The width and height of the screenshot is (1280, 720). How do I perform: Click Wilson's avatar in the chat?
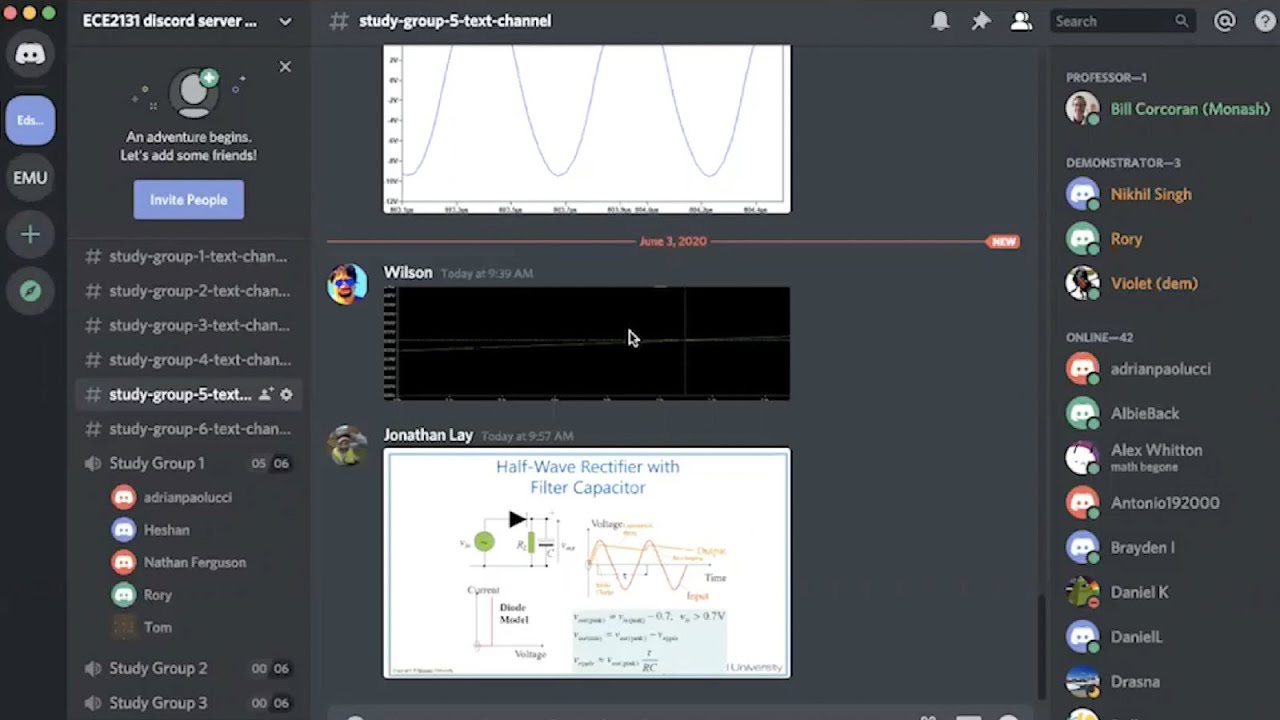(x=348, y=284)
